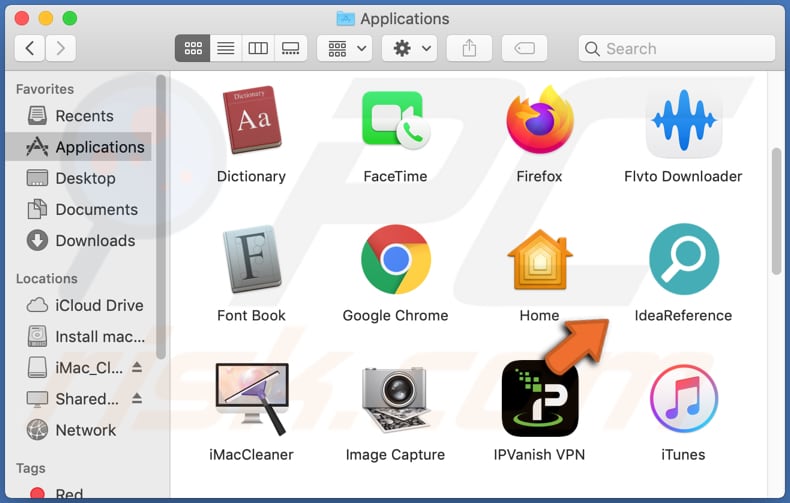
Task: Switch to gallery view
Action: point(291,48)
